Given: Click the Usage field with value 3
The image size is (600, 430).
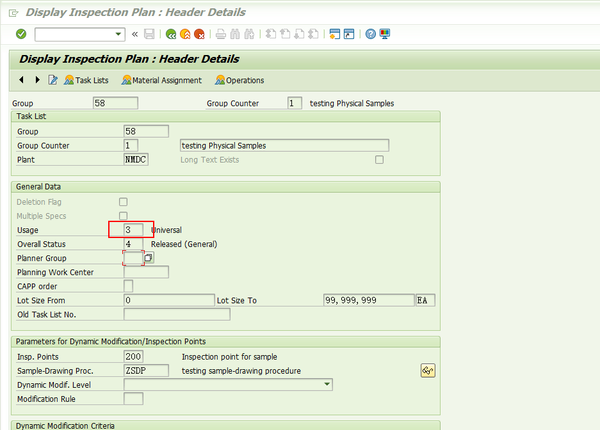Looking at the screenshot, I should pos(134,230).
